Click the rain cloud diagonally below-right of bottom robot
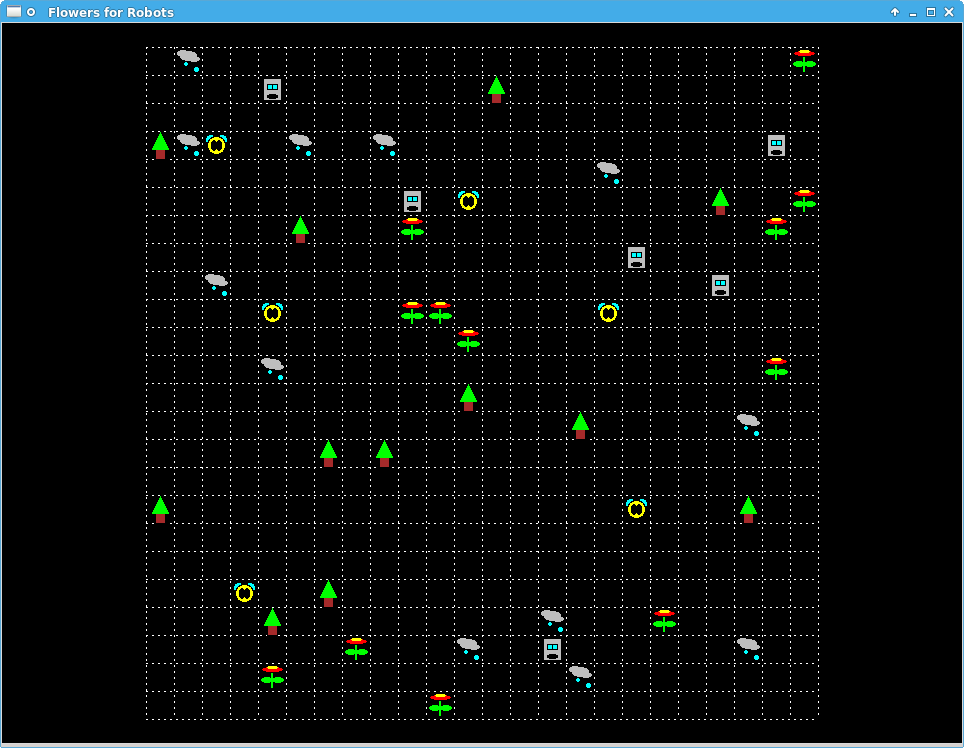This screenshot has width=964, height=748. [580, 677]
